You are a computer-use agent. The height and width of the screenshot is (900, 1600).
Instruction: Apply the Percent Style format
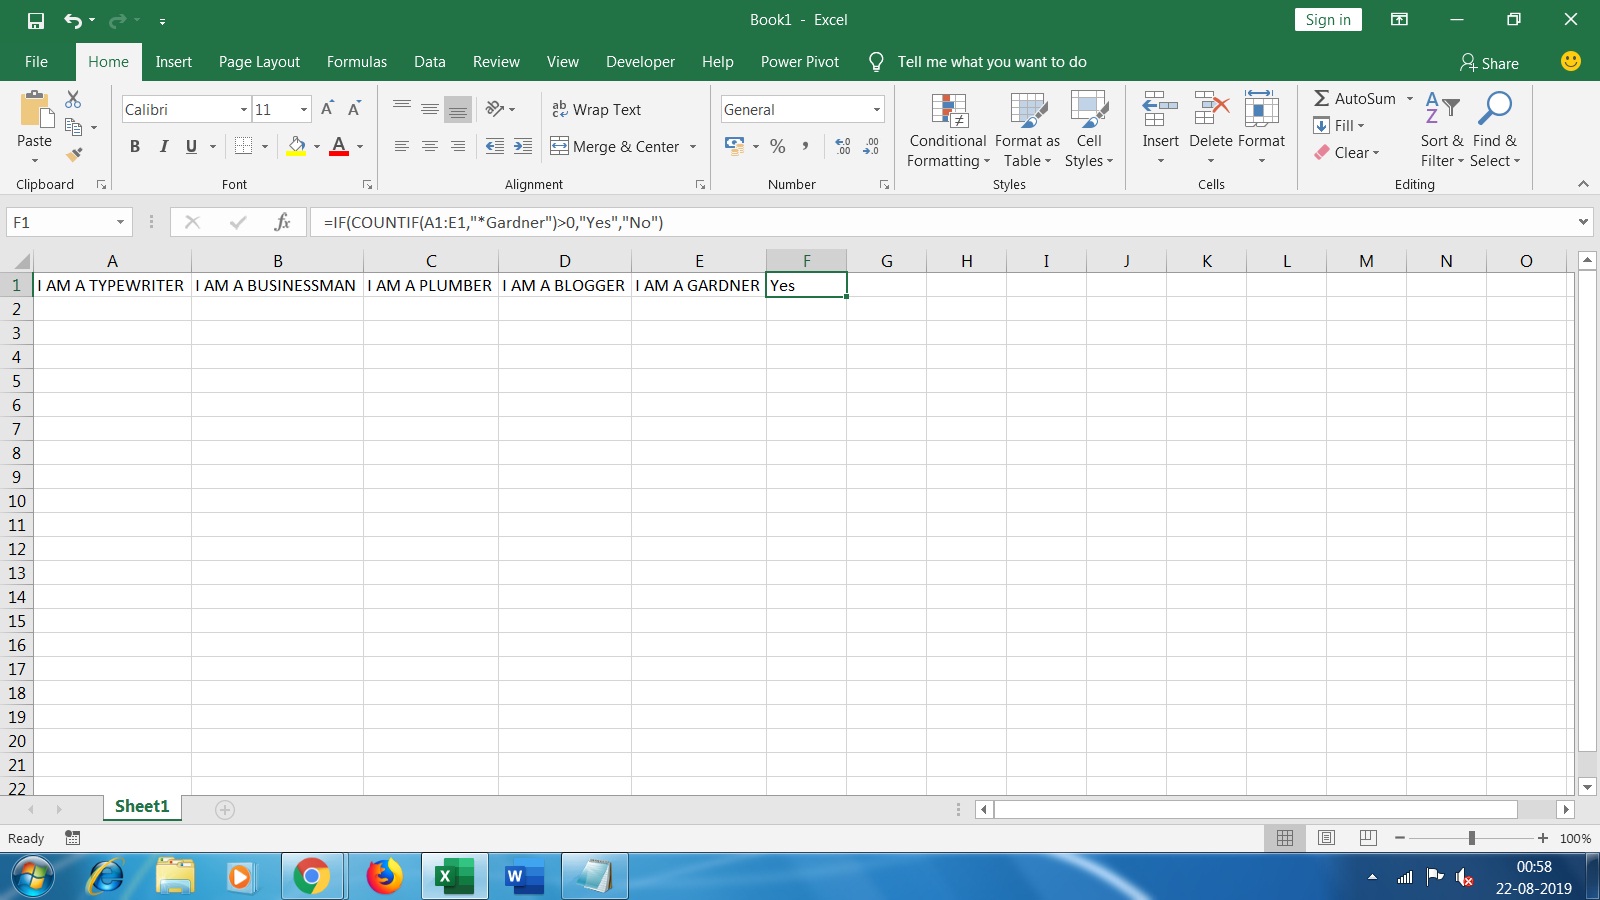[x=778, y=146]
